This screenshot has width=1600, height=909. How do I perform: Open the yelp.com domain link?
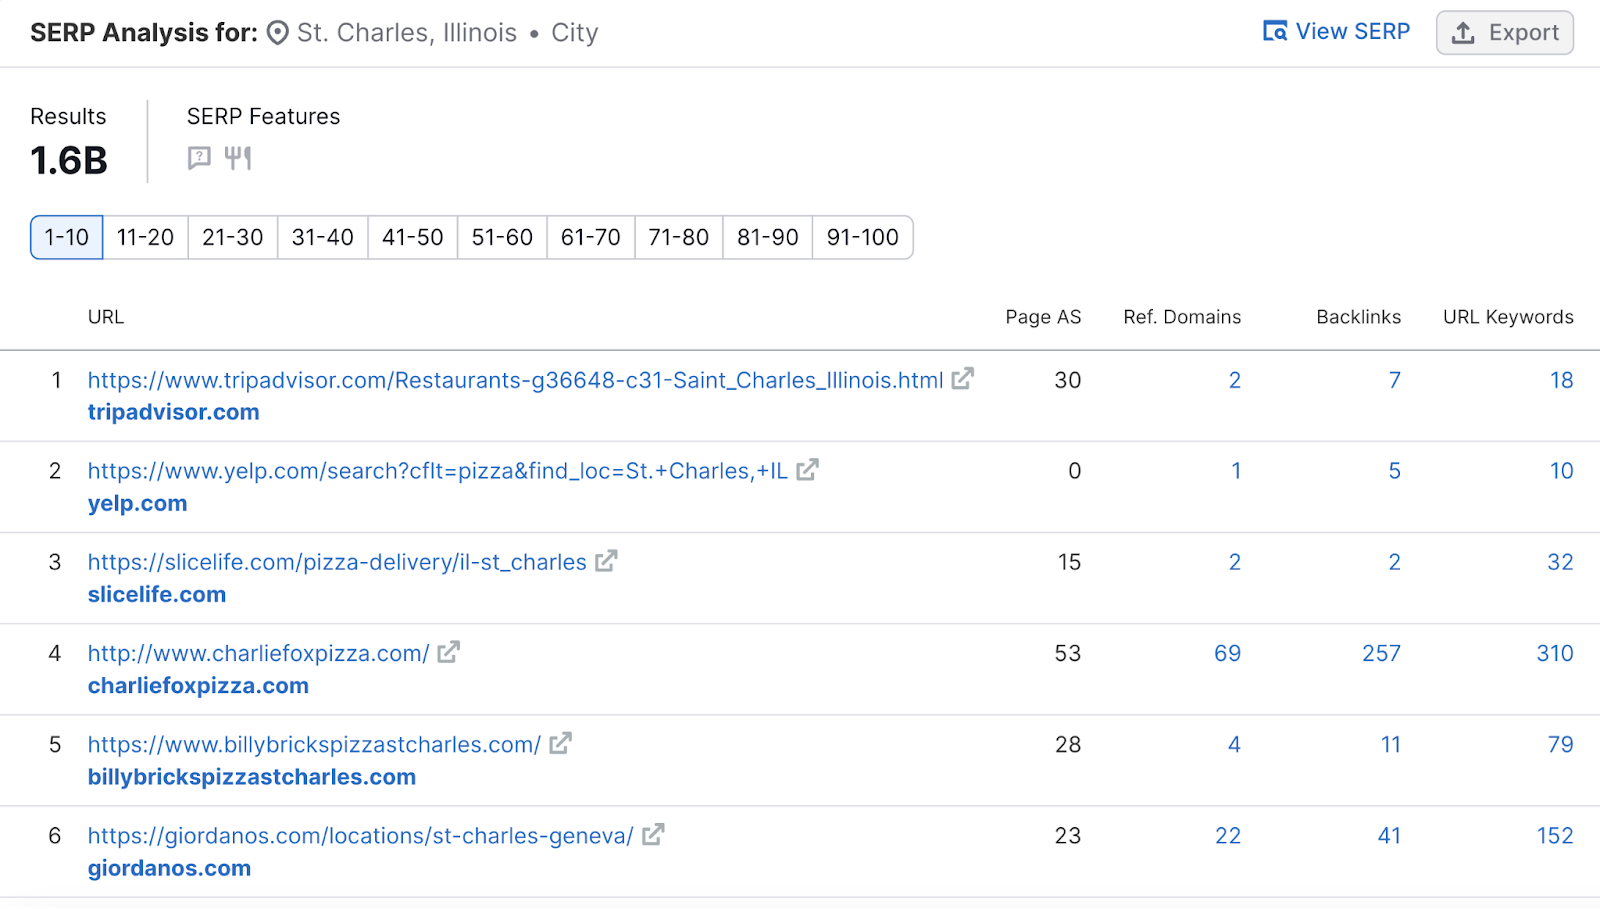coord(137,503)
